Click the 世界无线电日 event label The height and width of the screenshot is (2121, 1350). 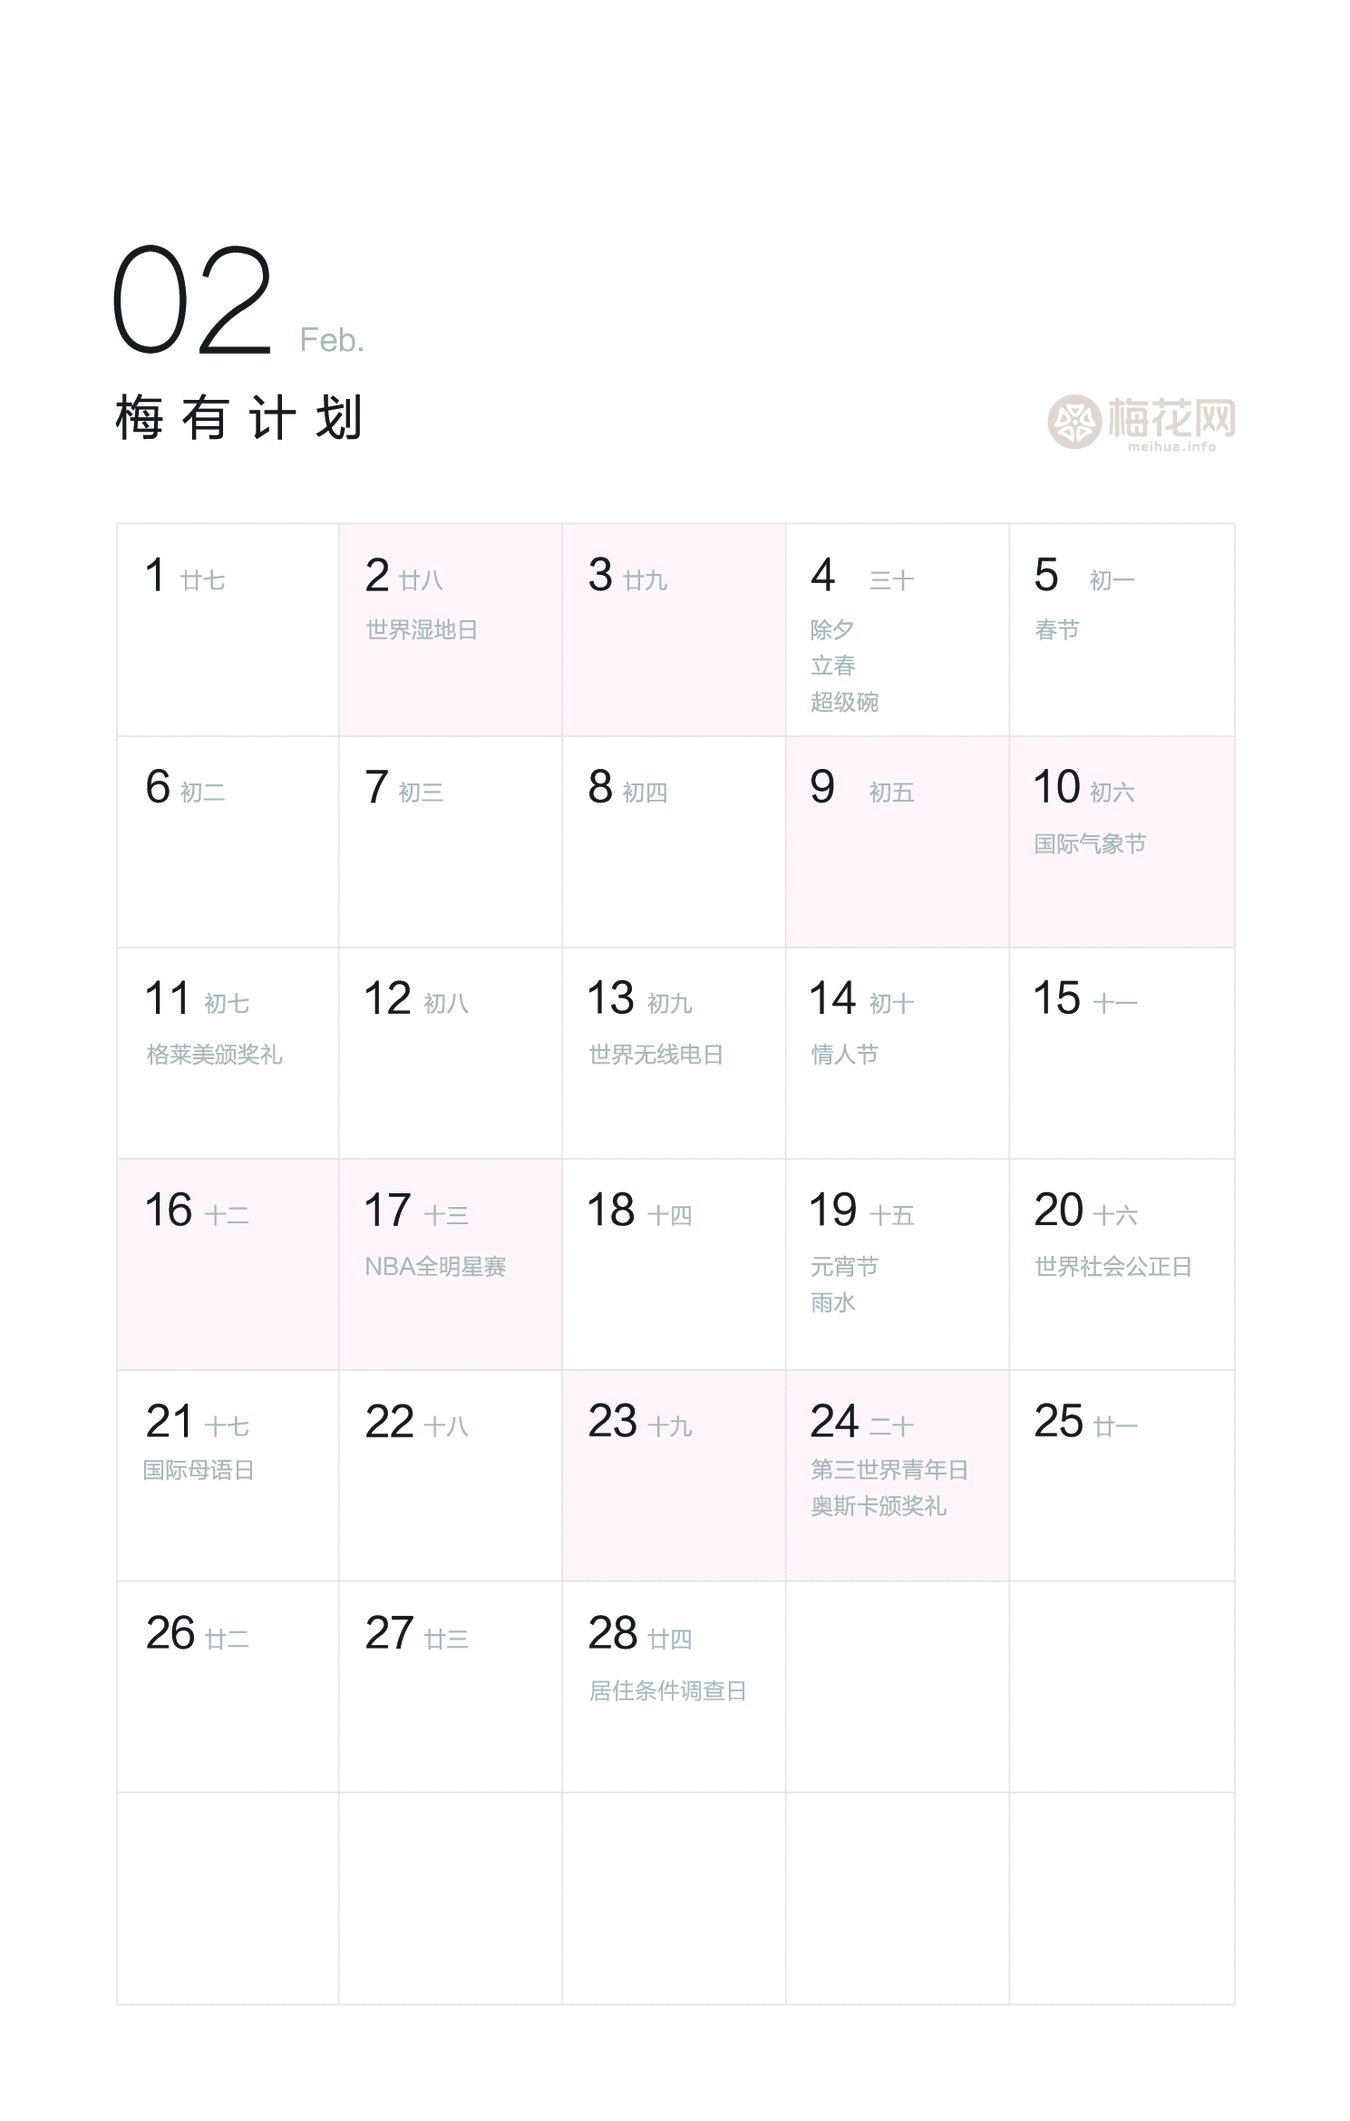coord(655,1055)
